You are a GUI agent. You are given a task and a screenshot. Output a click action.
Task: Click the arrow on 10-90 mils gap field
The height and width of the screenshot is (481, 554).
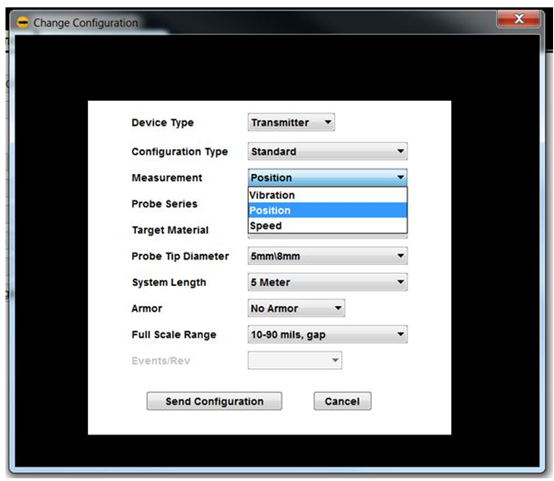click(400, 334)
